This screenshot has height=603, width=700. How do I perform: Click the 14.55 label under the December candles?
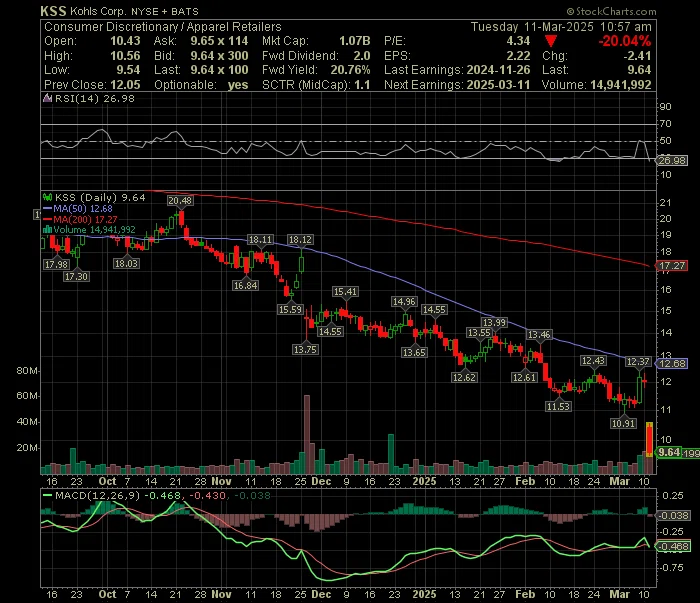330,332
